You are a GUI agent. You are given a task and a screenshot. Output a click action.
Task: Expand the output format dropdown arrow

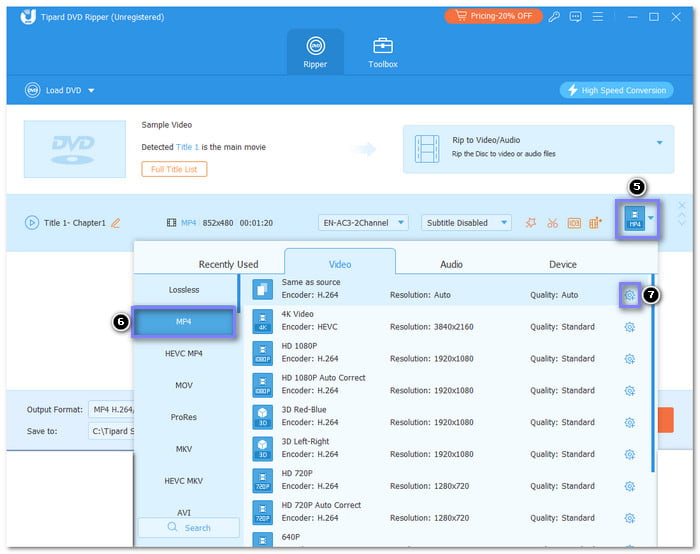pyautogui.click(x=651, y=218)
